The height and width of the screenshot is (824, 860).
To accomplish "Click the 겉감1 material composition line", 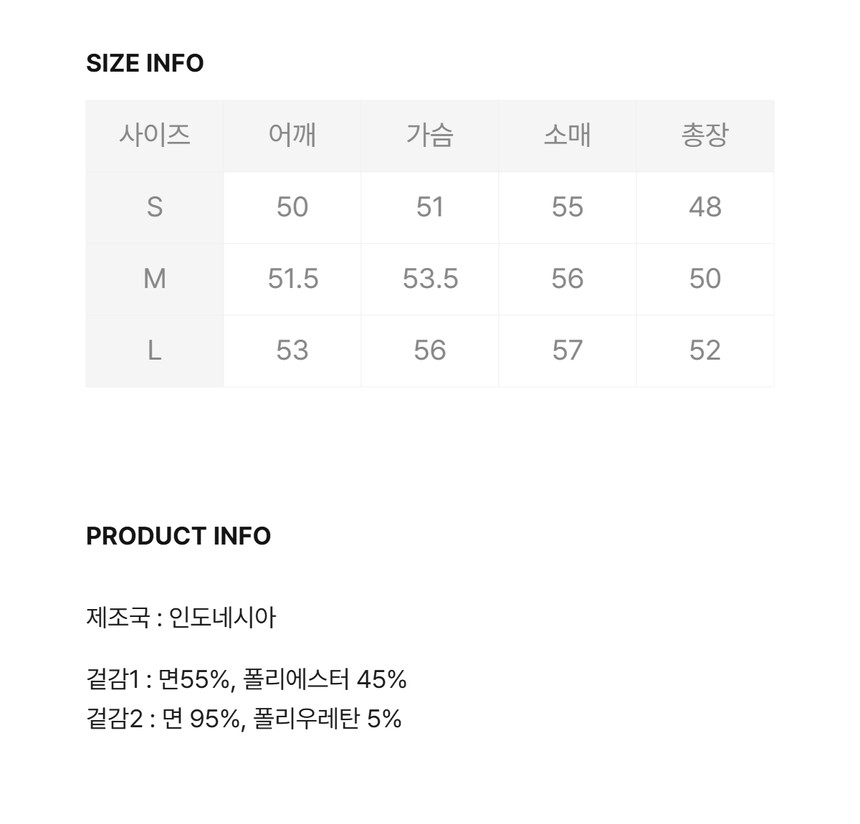I will (246, 680).
